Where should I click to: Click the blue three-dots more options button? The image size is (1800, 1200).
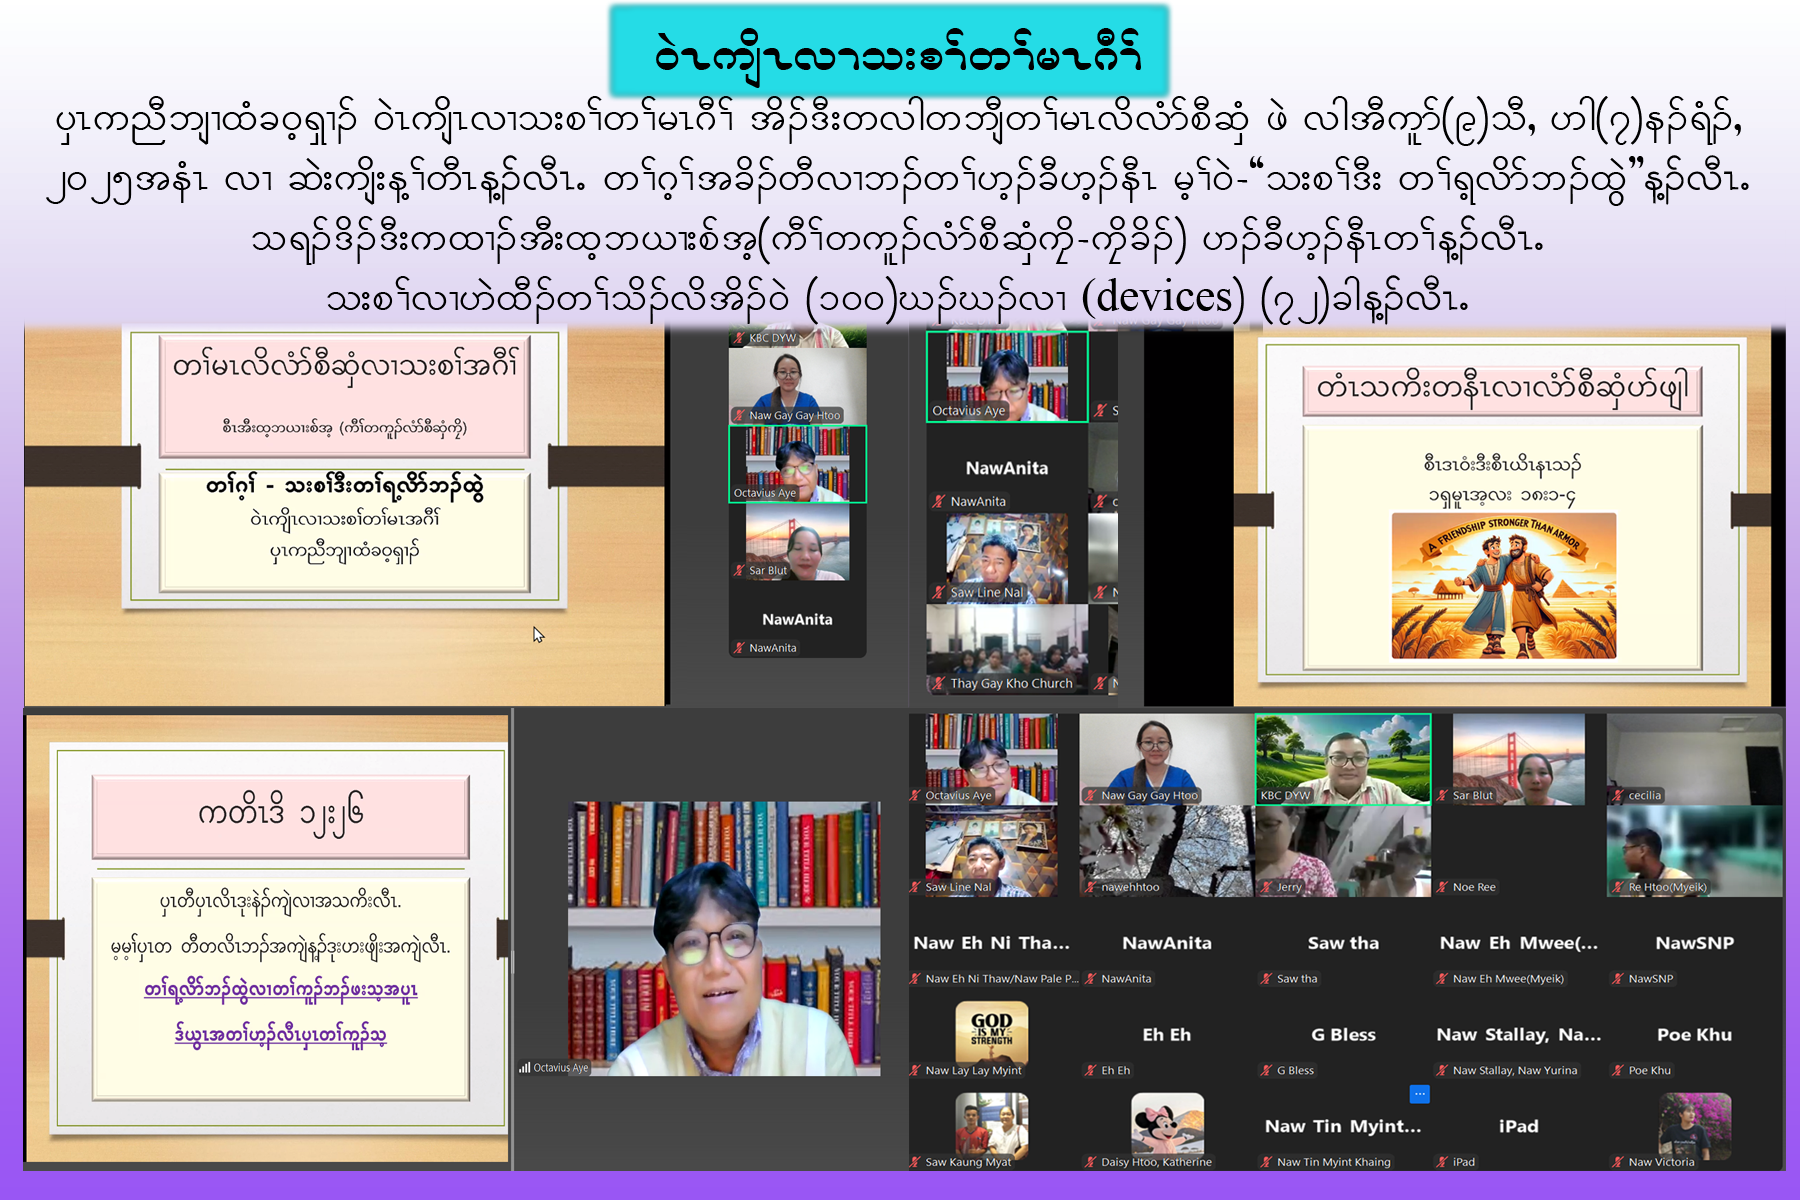1419,1094
